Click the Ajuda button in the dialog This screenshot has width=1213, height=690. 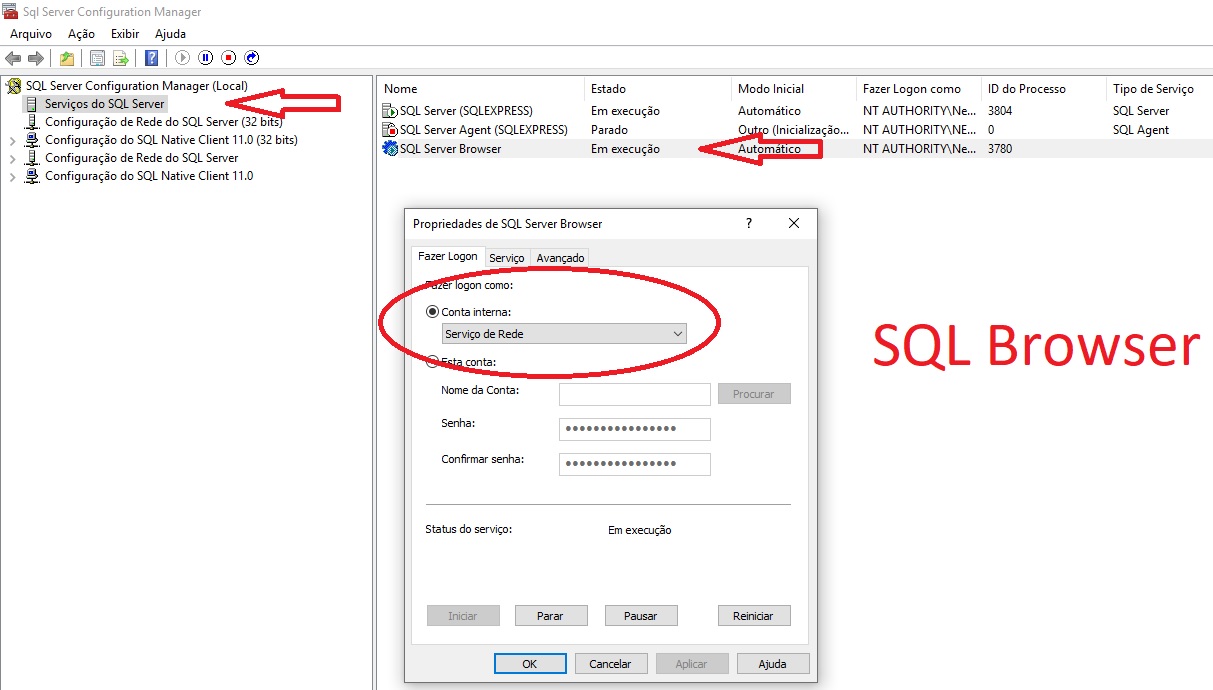pyautogui.click(x=773, y=663)
